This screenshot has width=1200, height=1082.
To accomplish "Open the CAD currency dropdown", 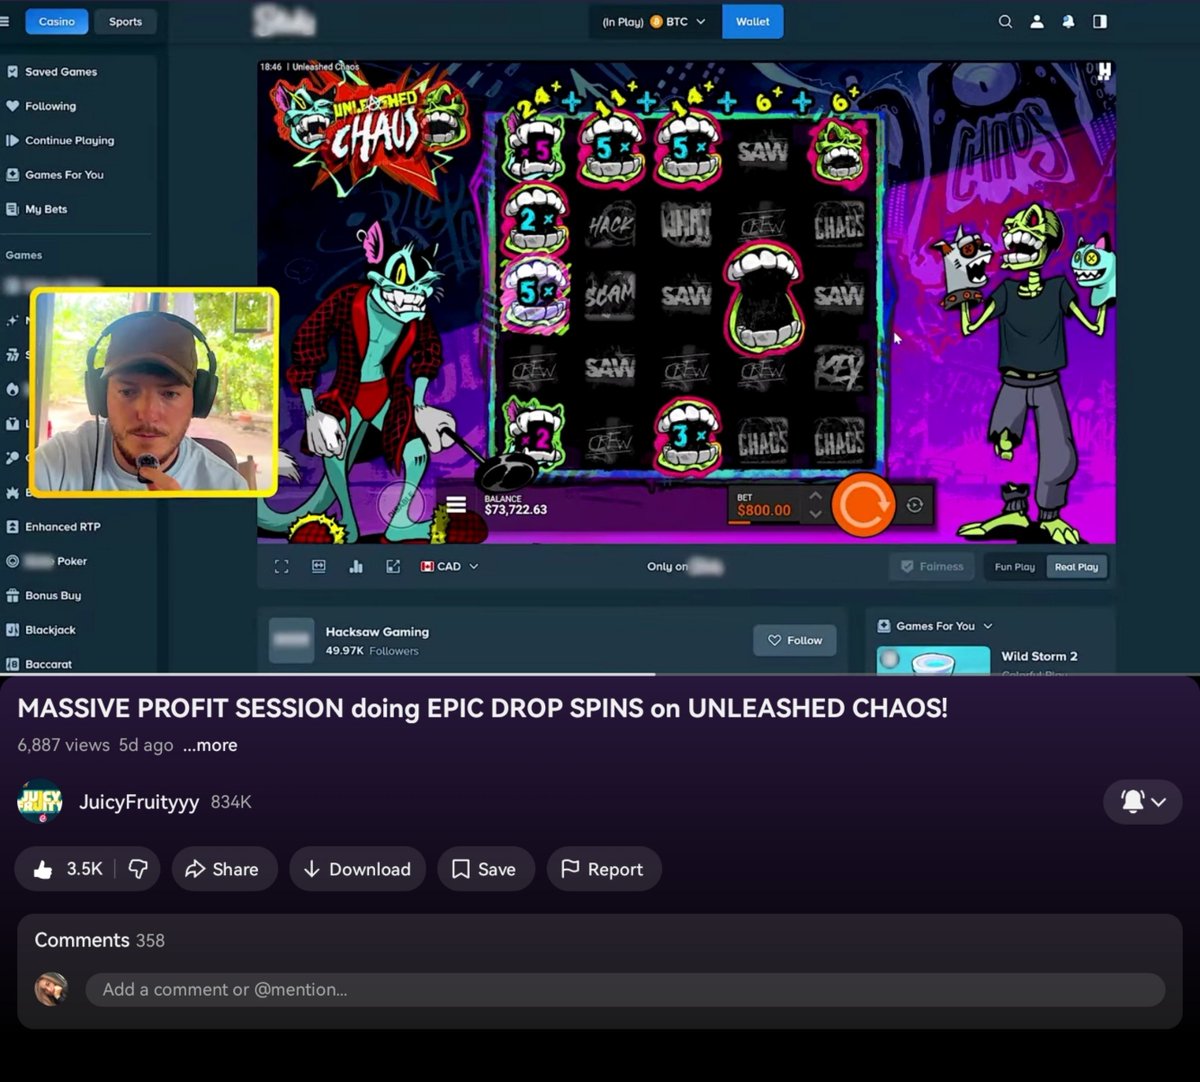I will 449,567.
